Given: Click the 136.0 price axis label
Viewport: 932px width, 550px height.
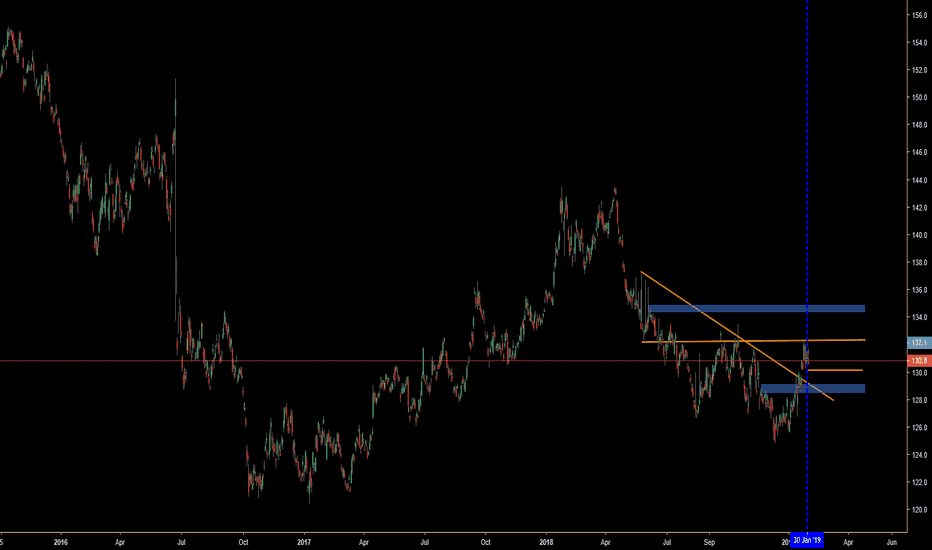Looking at the screenshot, I should coord(920,290).
